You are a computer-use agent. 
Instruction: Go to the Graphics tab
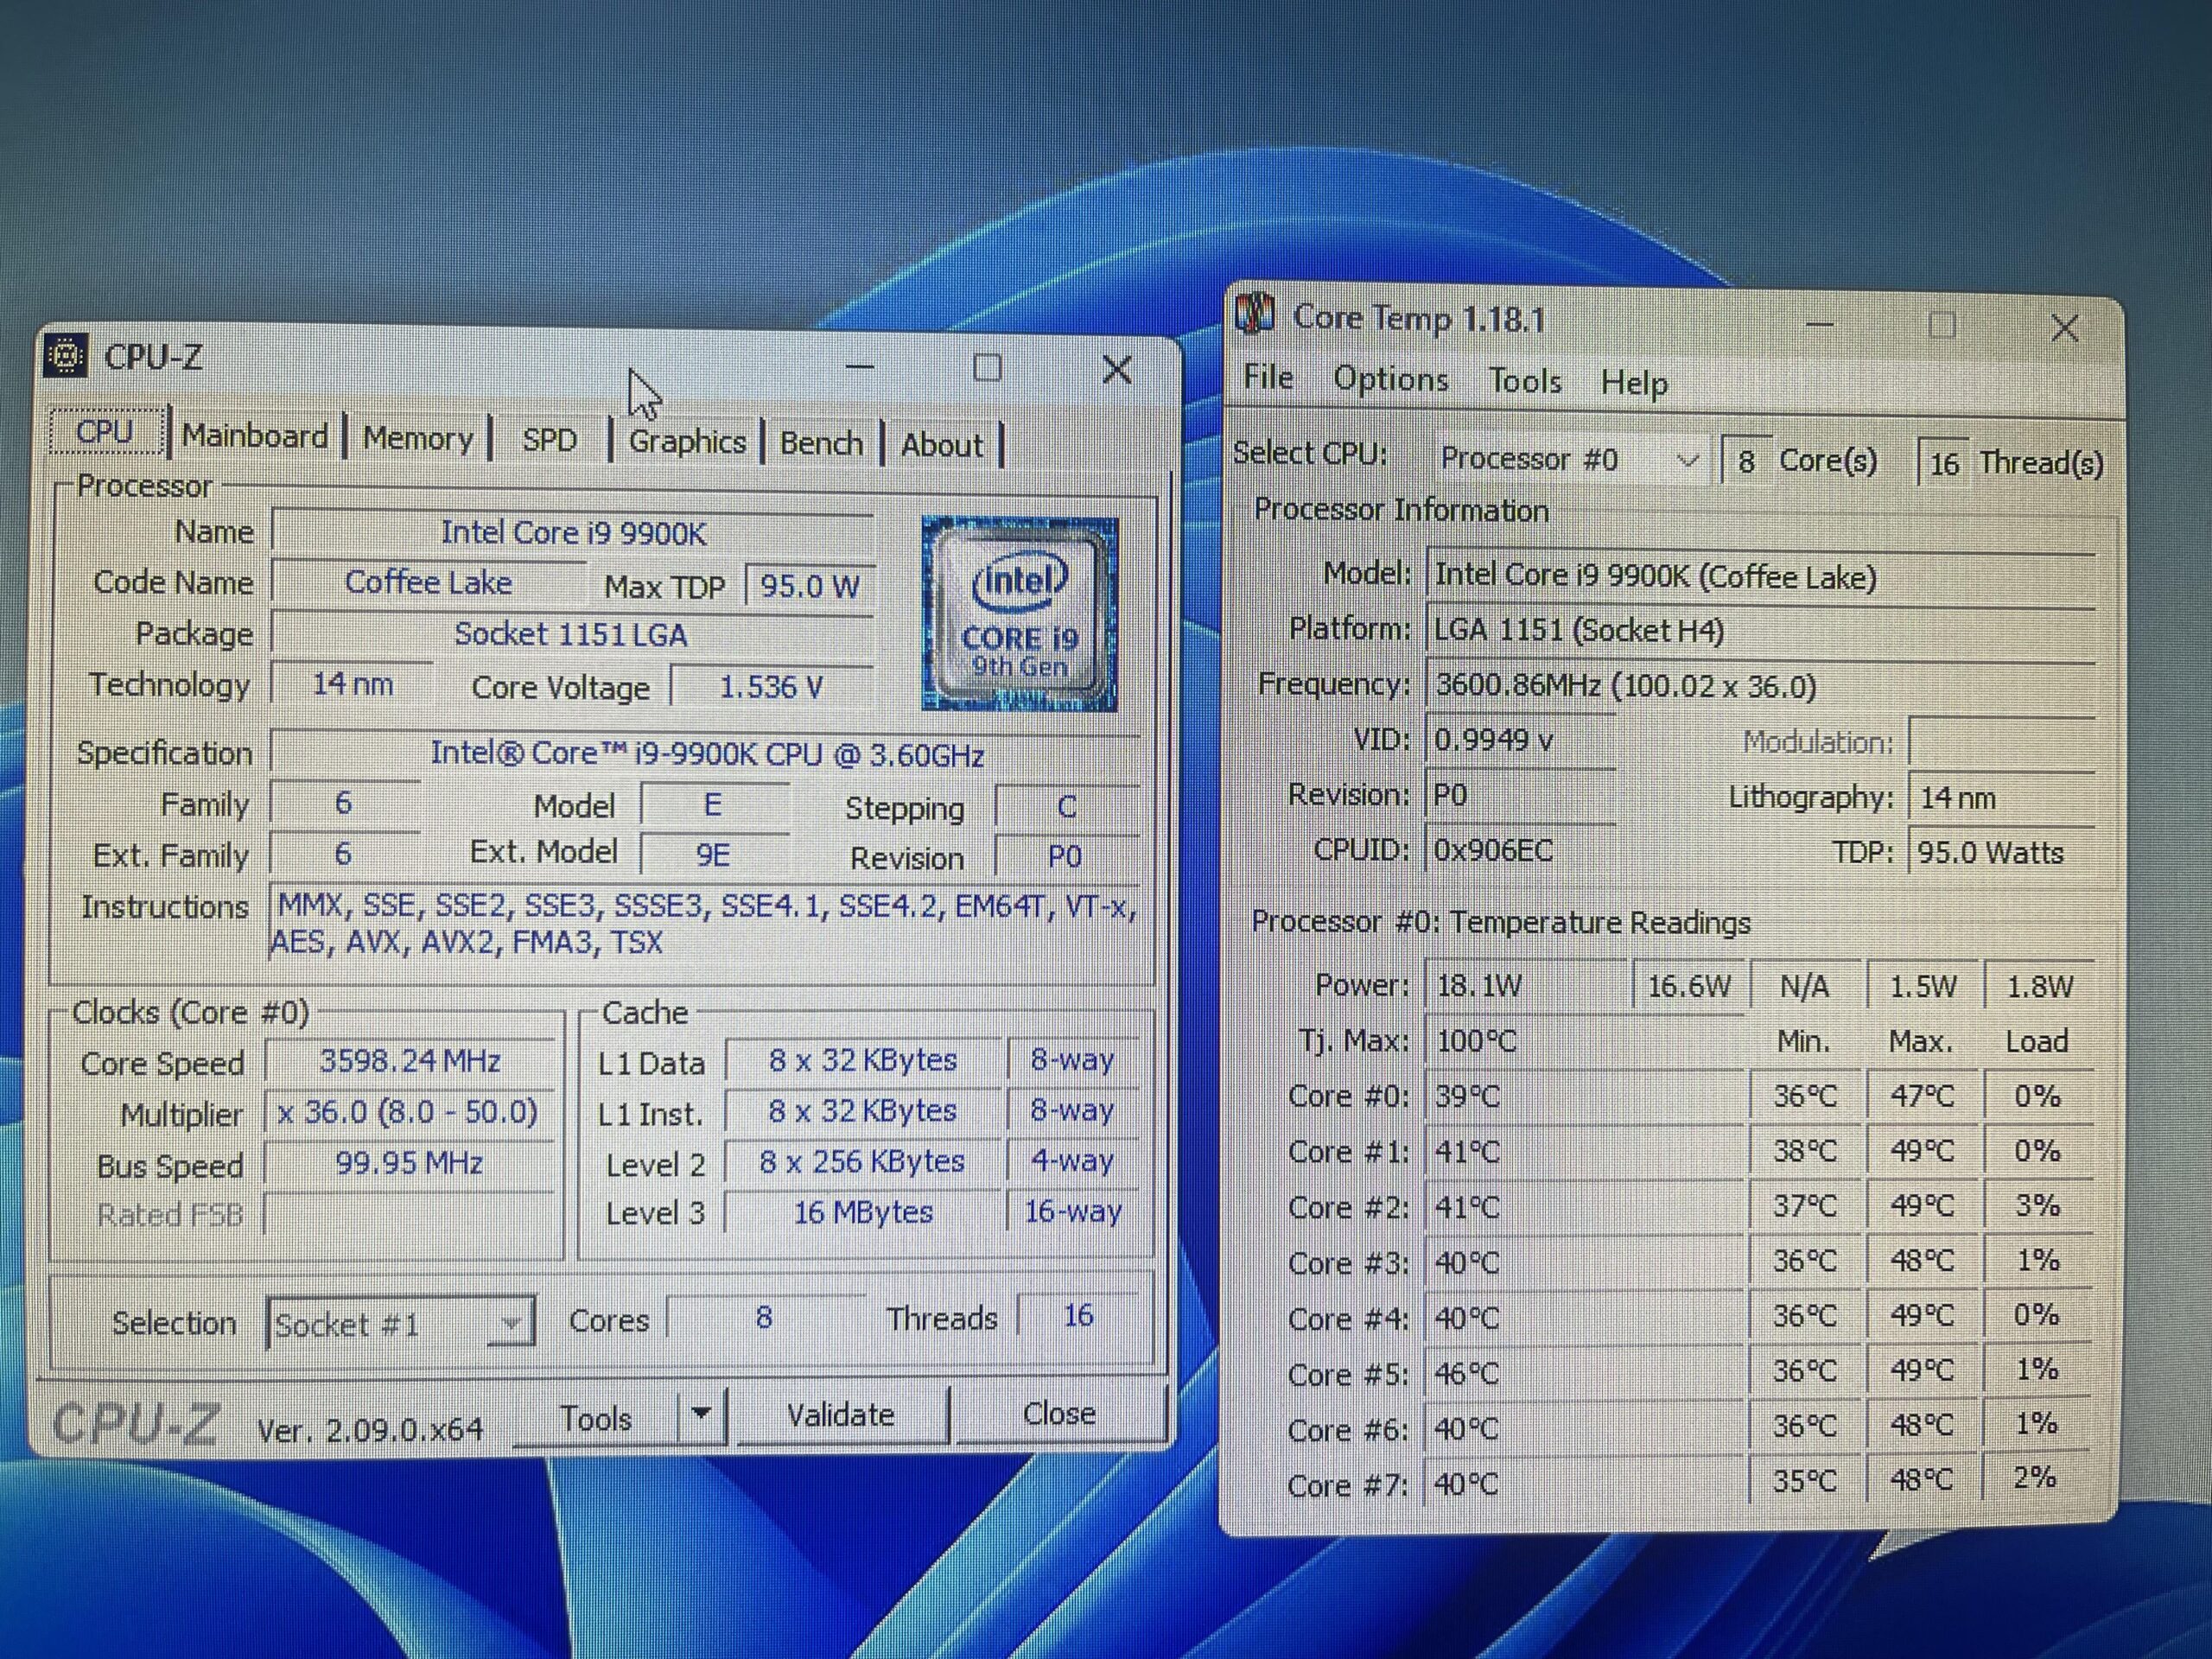pos(687,442)
